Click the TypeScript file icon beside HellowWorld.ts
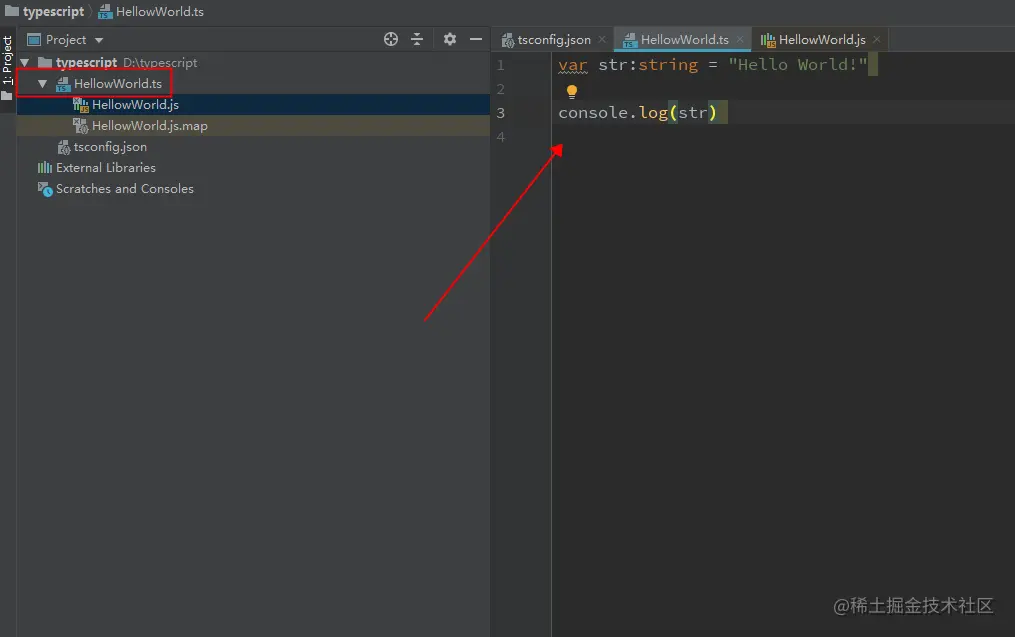Image resolution: width=1015 pixels, height=637 pixels. [63, 84]
